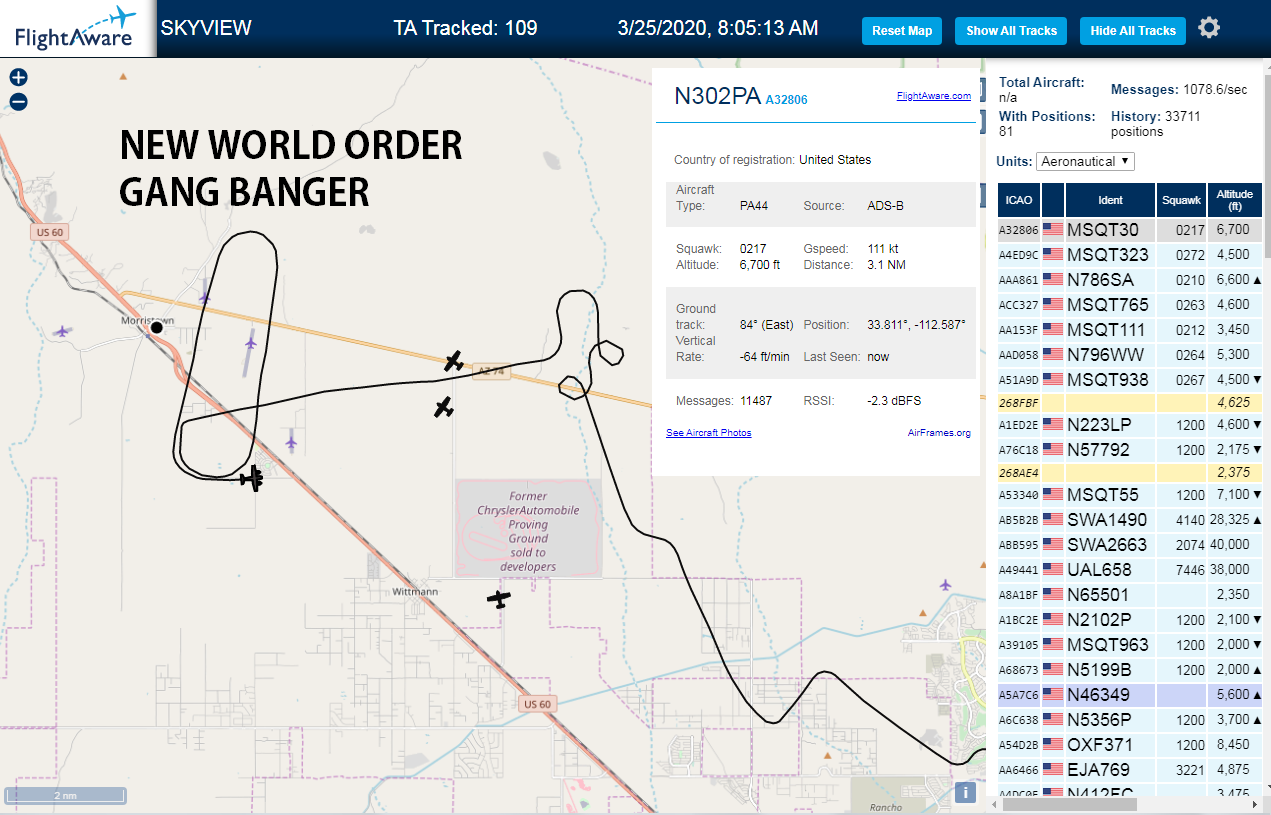The height and width of the screenshot is (815, 1271).
Task: Select the MSQT323 row
Action: pyautogui.click(x=1130, y=255)
